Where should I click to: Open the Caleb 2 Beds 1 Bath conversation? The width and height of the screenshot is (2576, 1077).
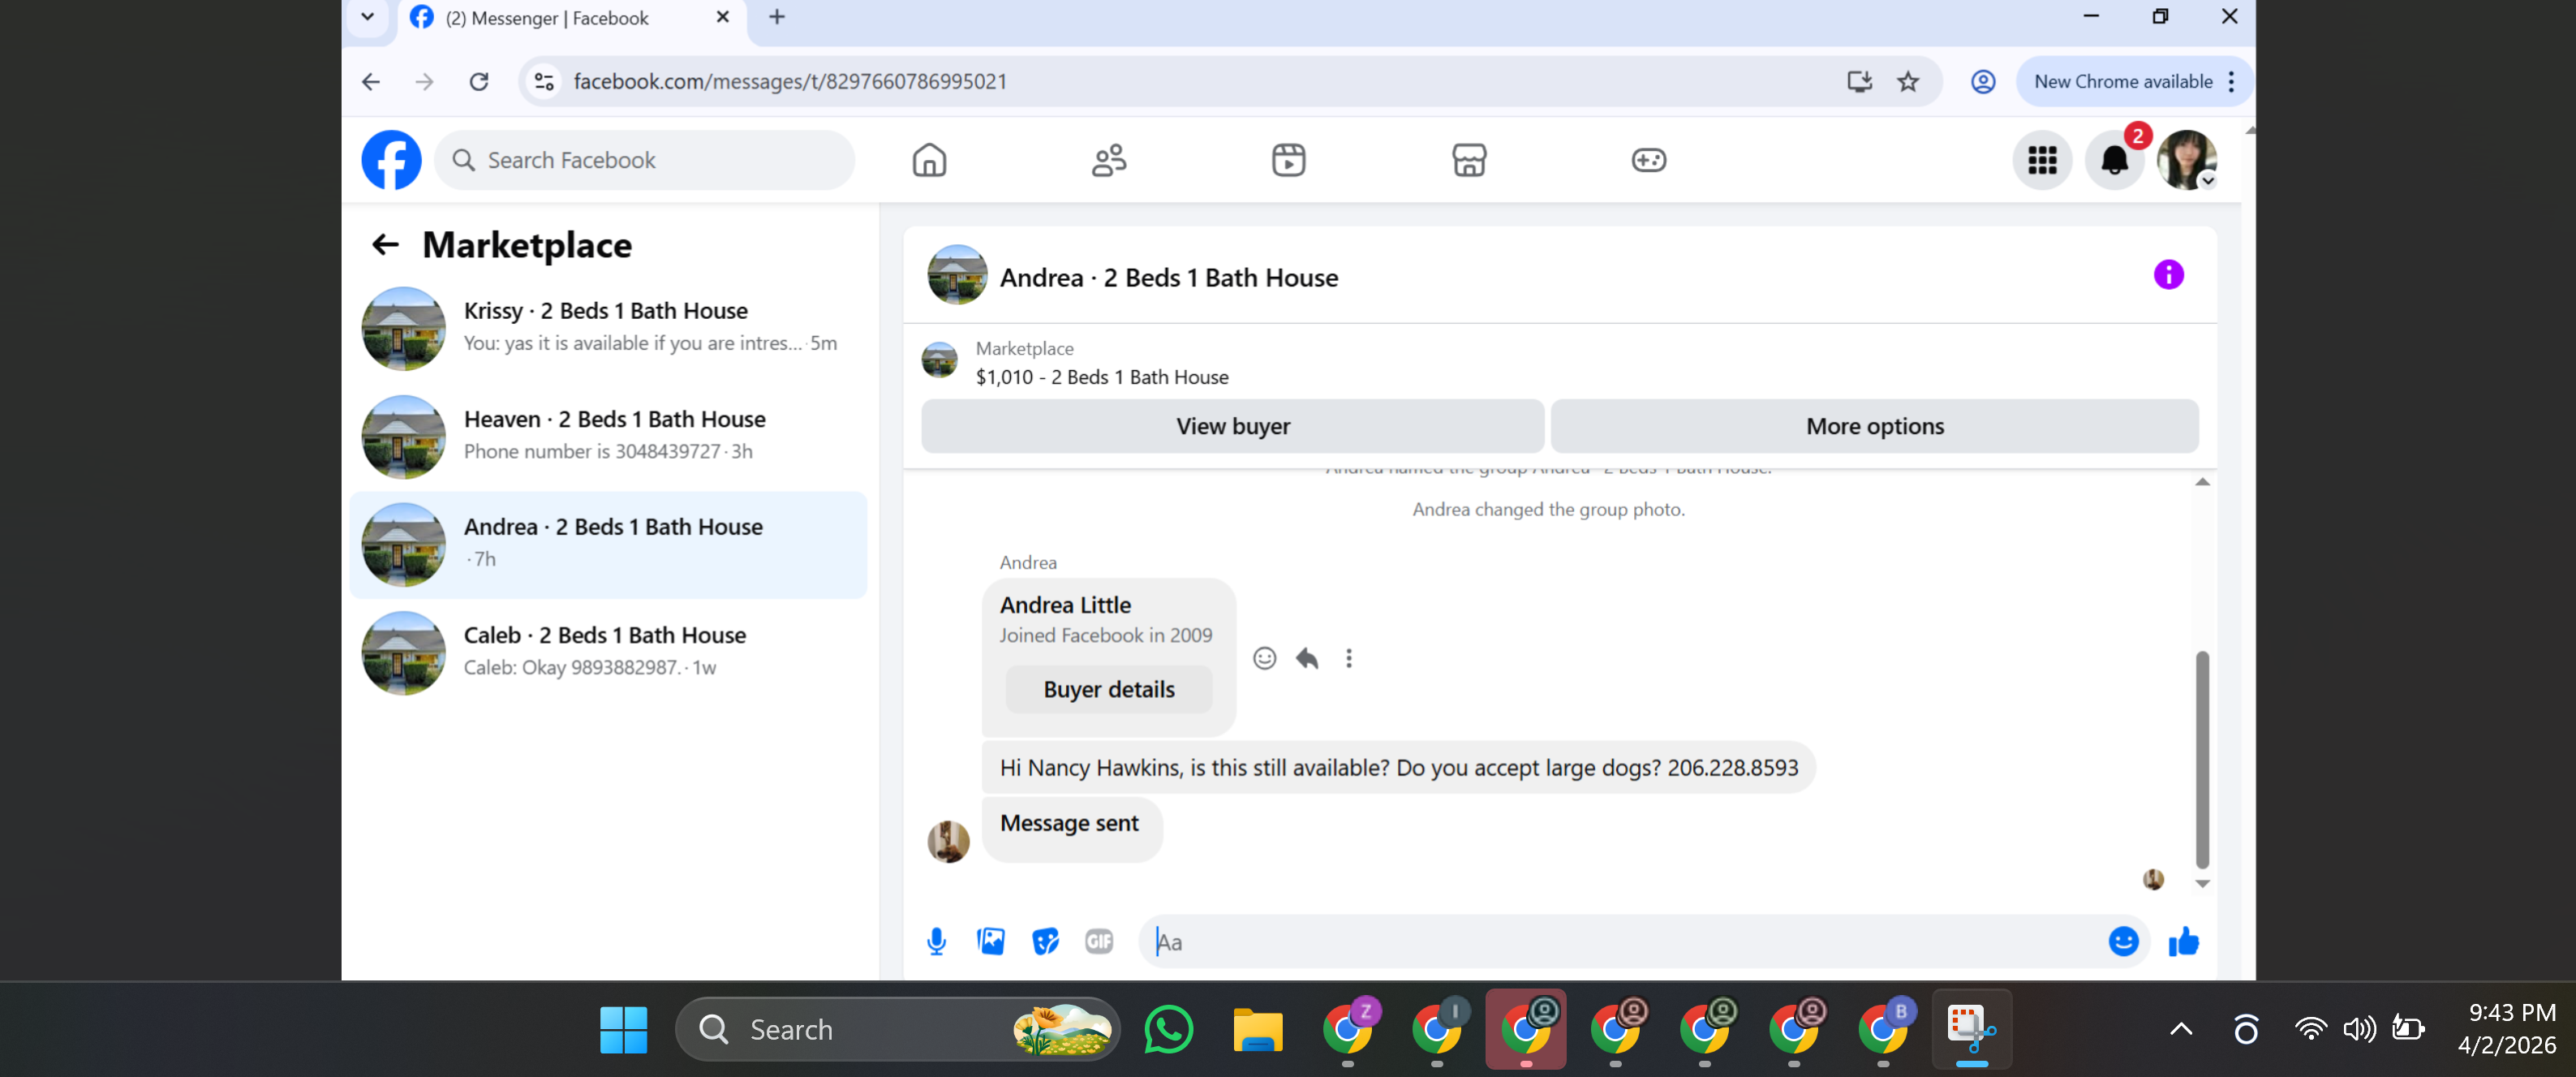608,652
